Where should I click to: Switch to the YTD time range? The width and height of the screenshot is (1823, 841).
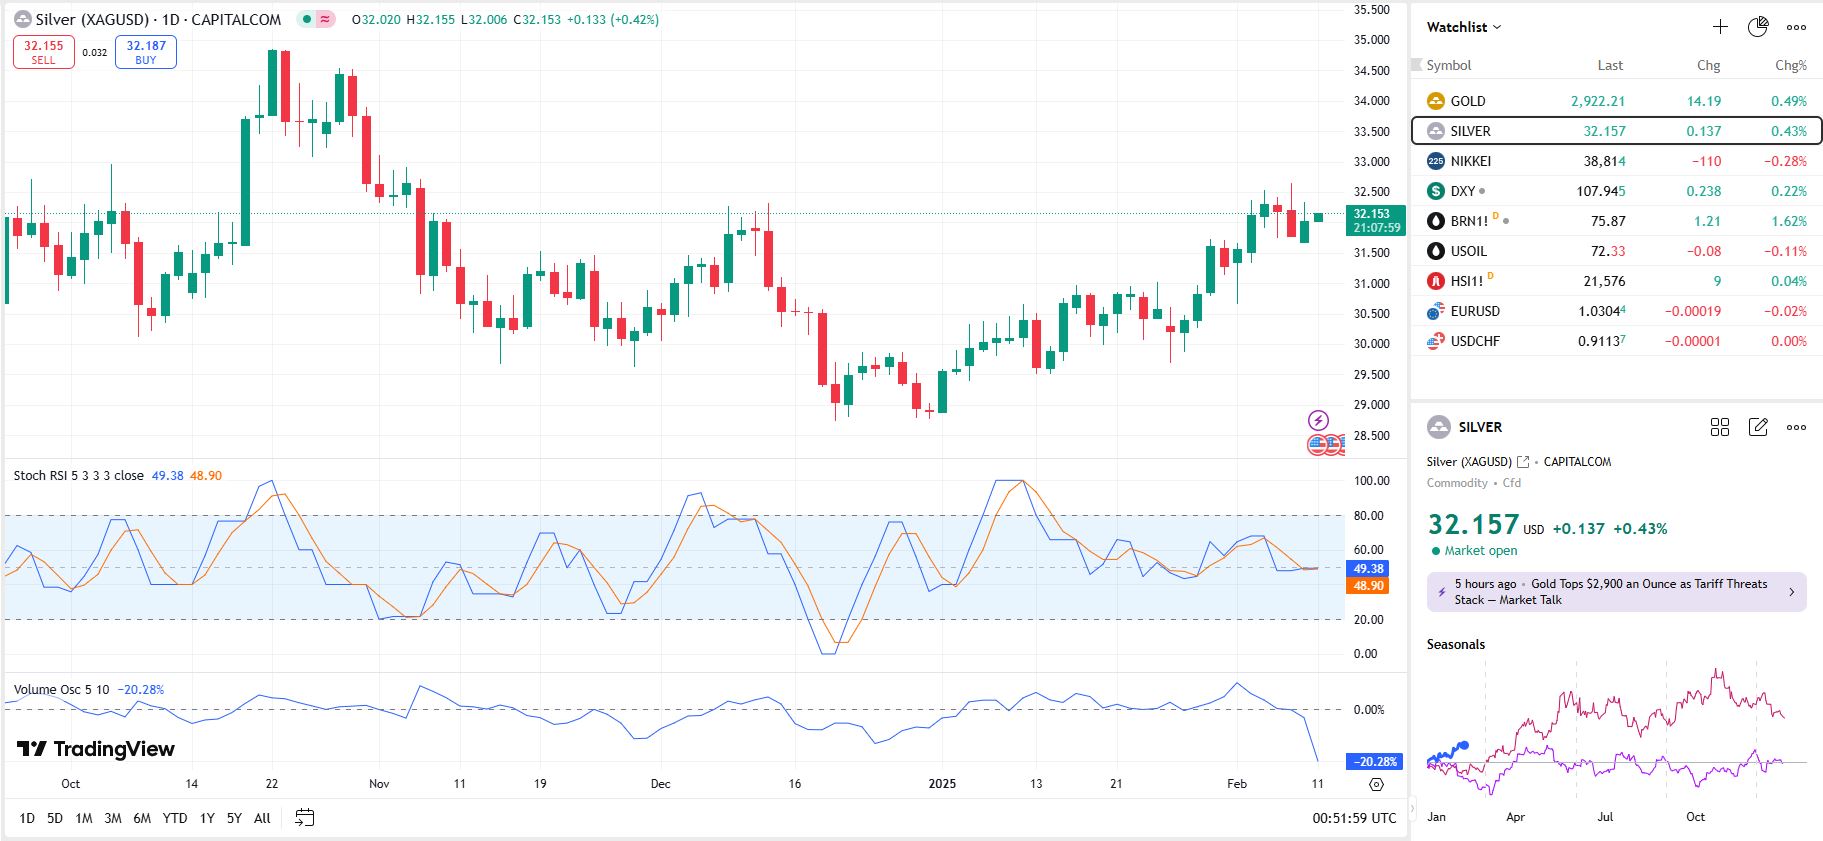(x=175, y=818)
